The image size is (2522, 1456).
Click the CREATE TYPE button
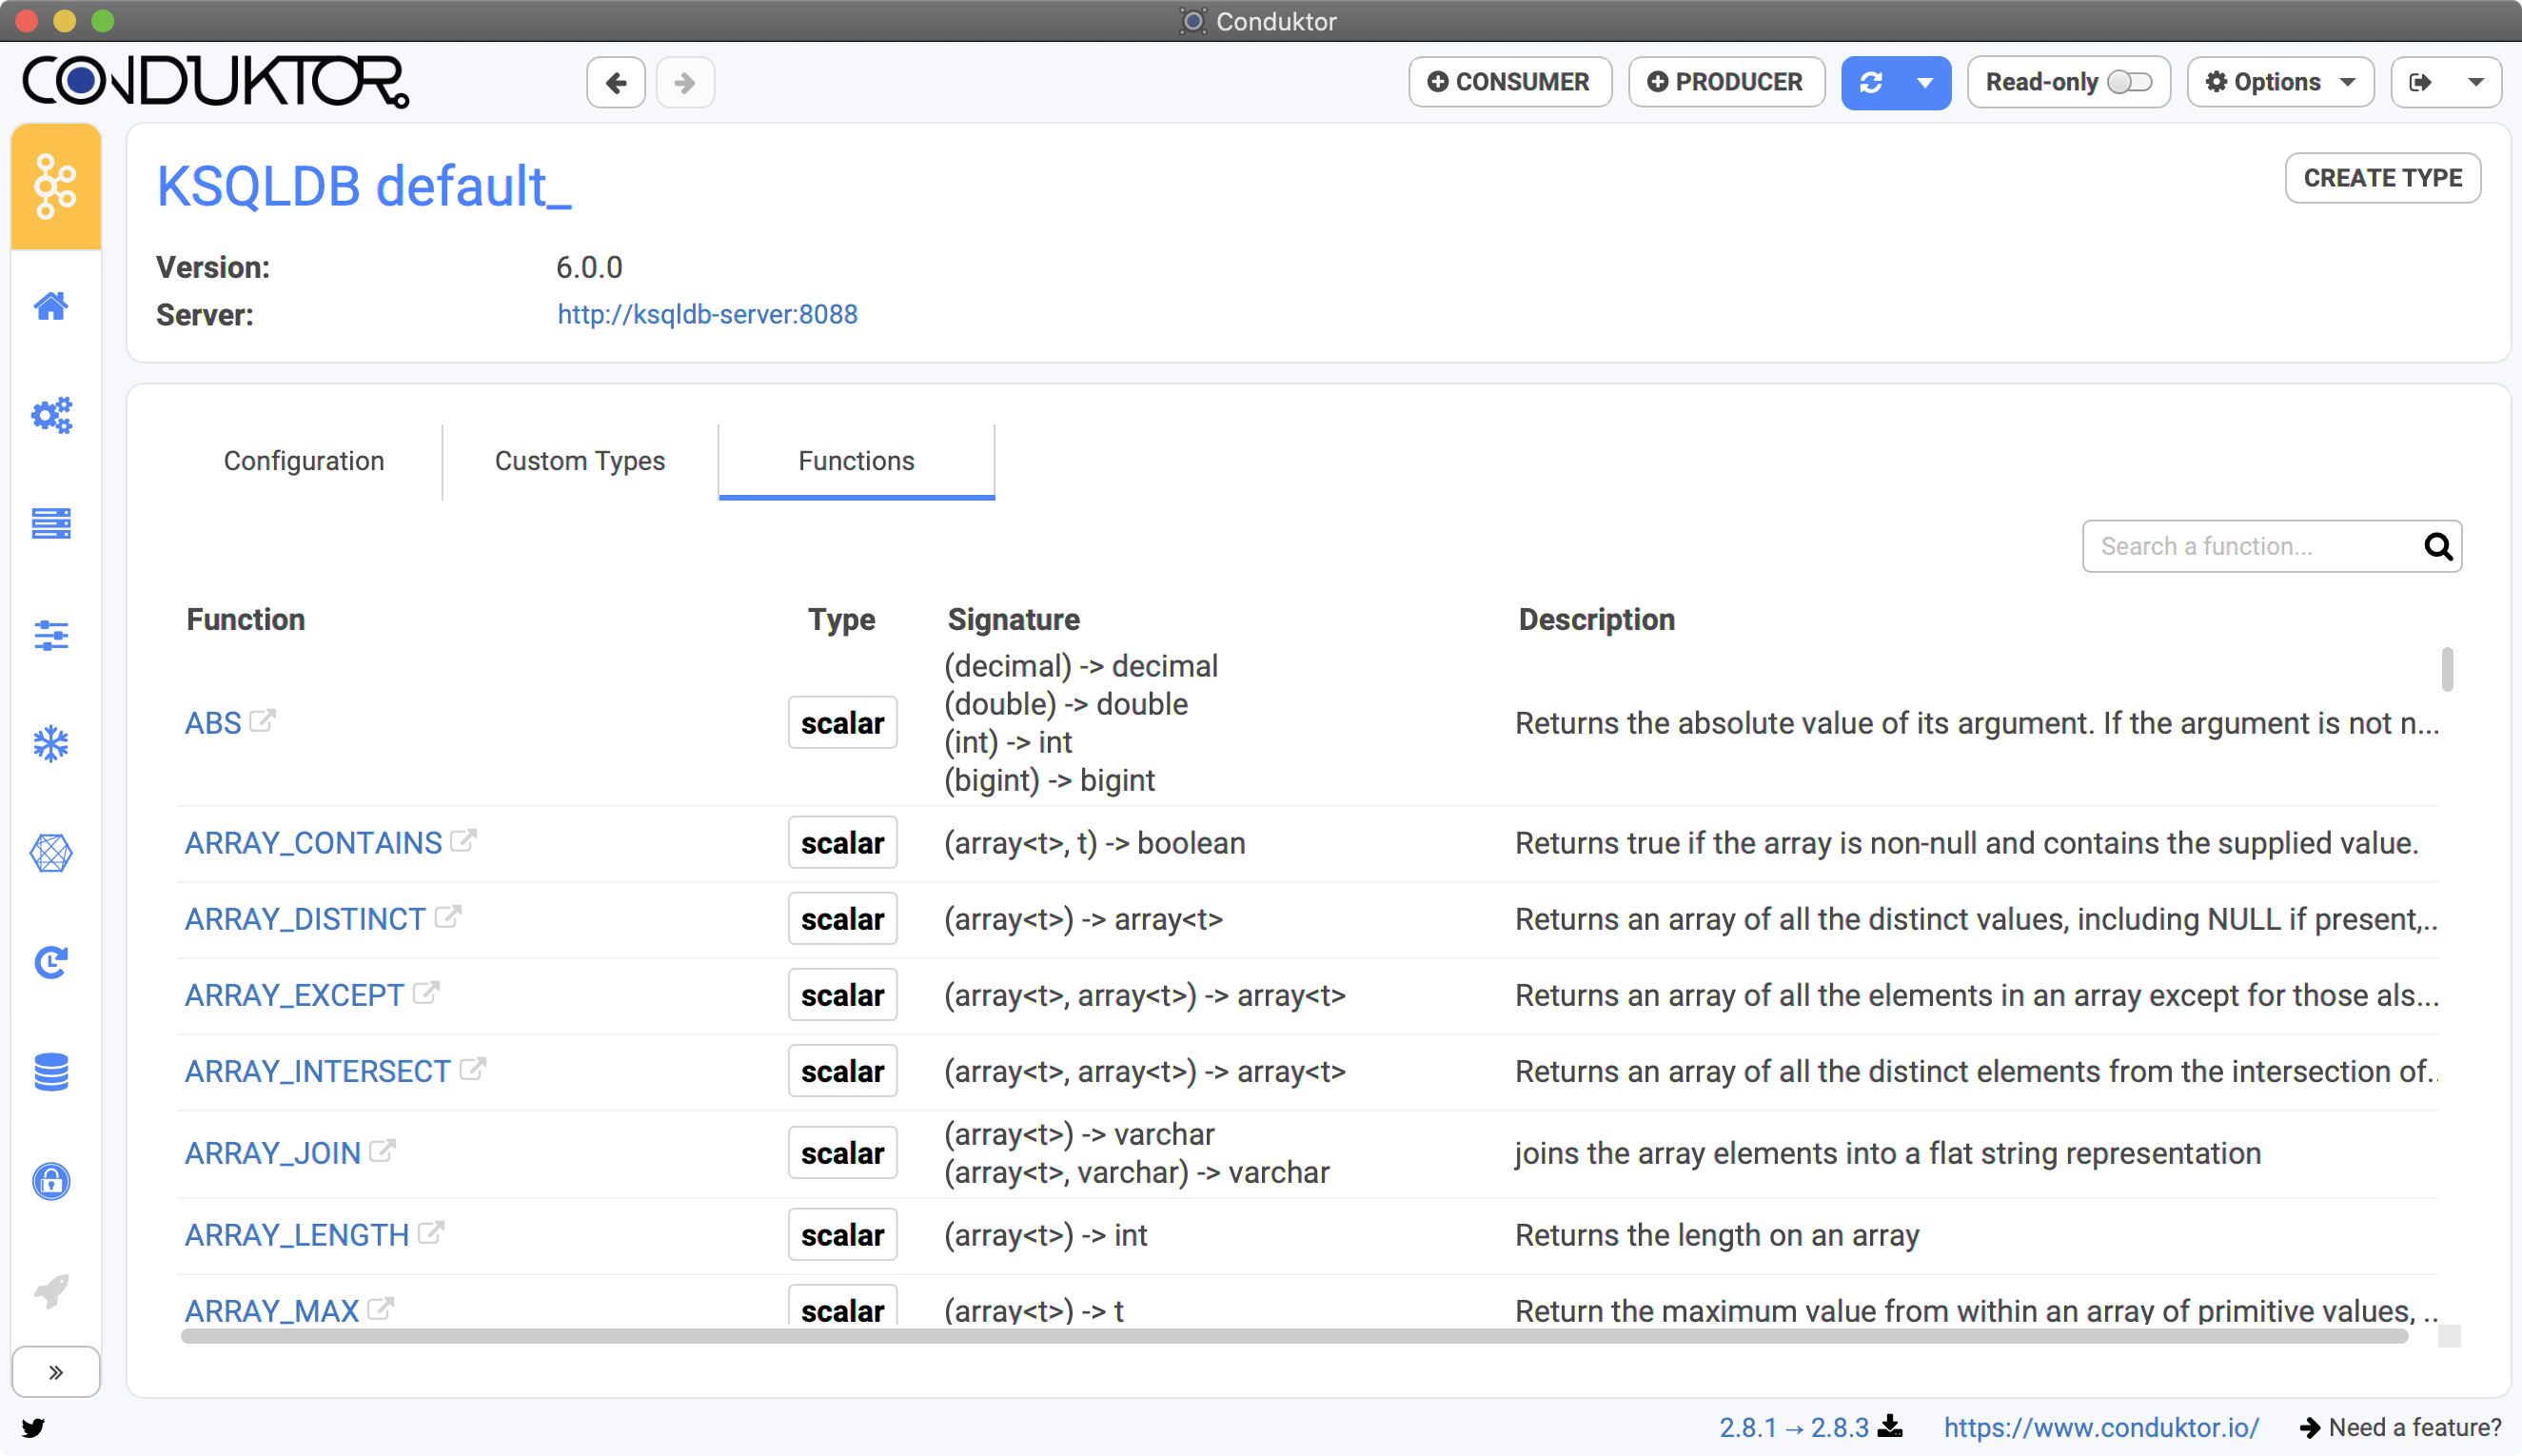click(2382, 178)
